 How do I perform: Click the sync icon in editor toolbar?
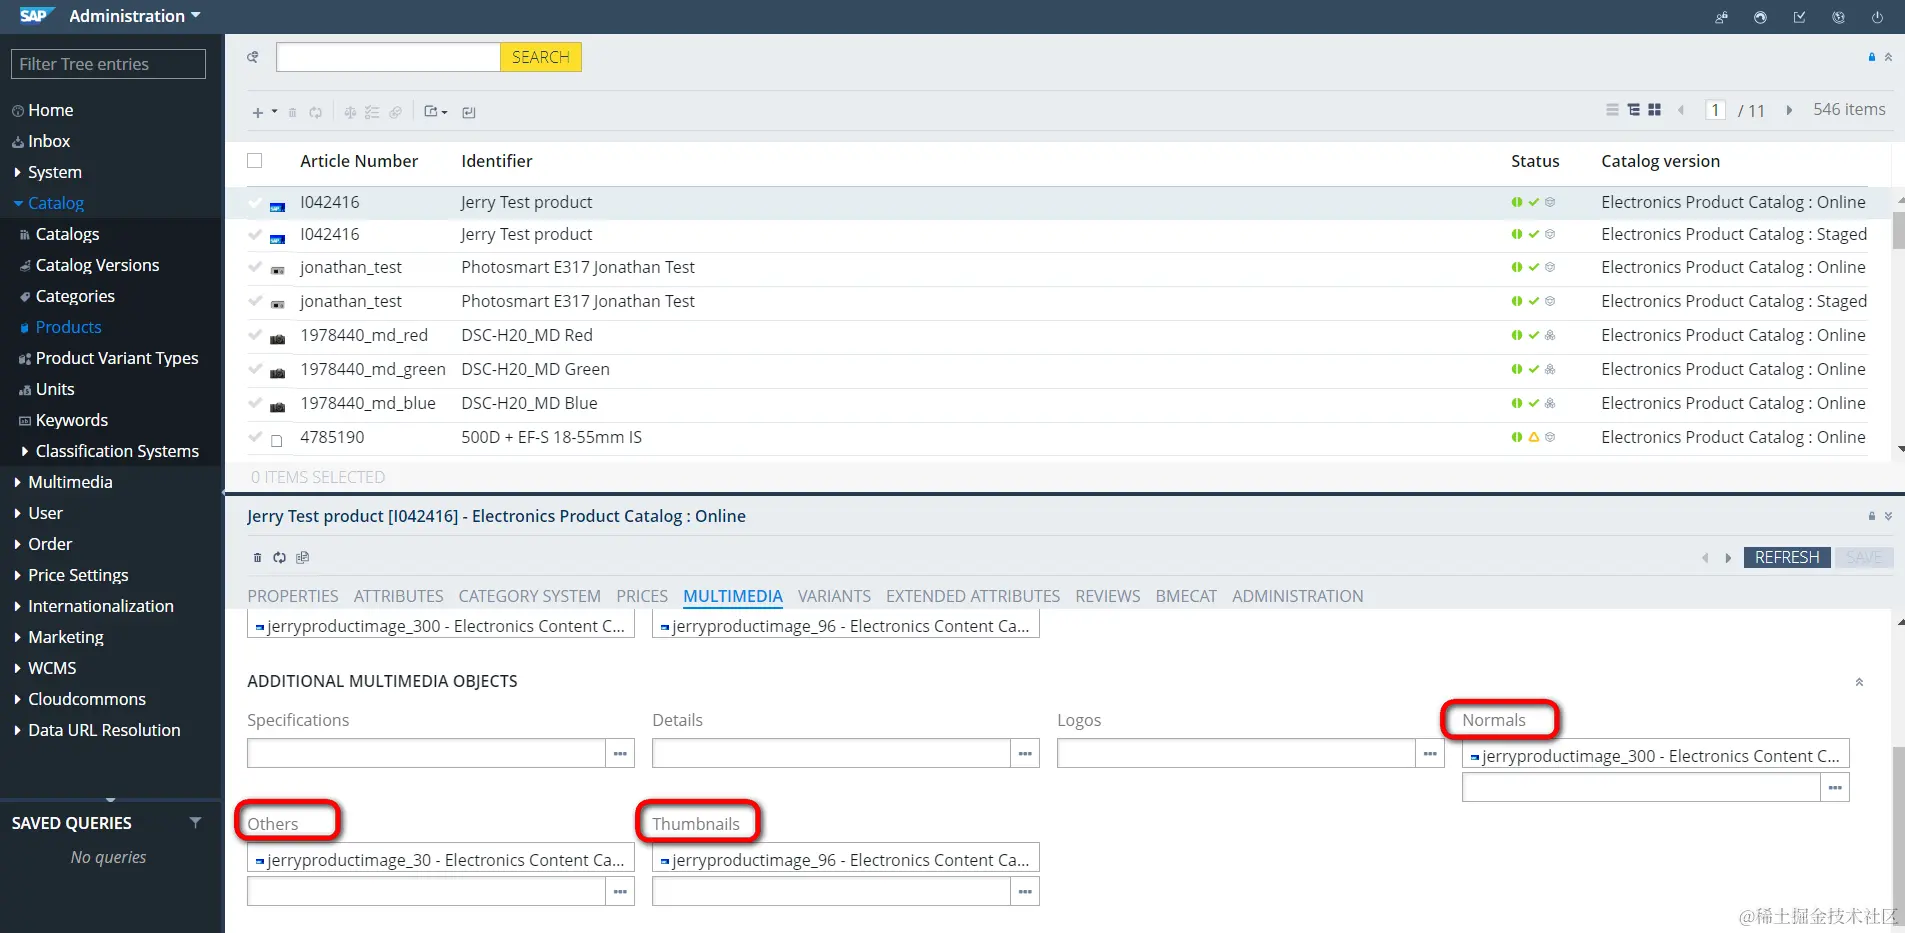(279, 558)
